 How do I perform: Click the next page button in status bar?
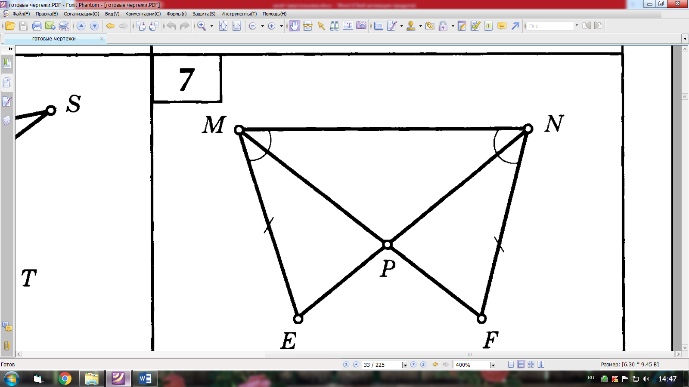pyautogui.click(x=413, y=365)
